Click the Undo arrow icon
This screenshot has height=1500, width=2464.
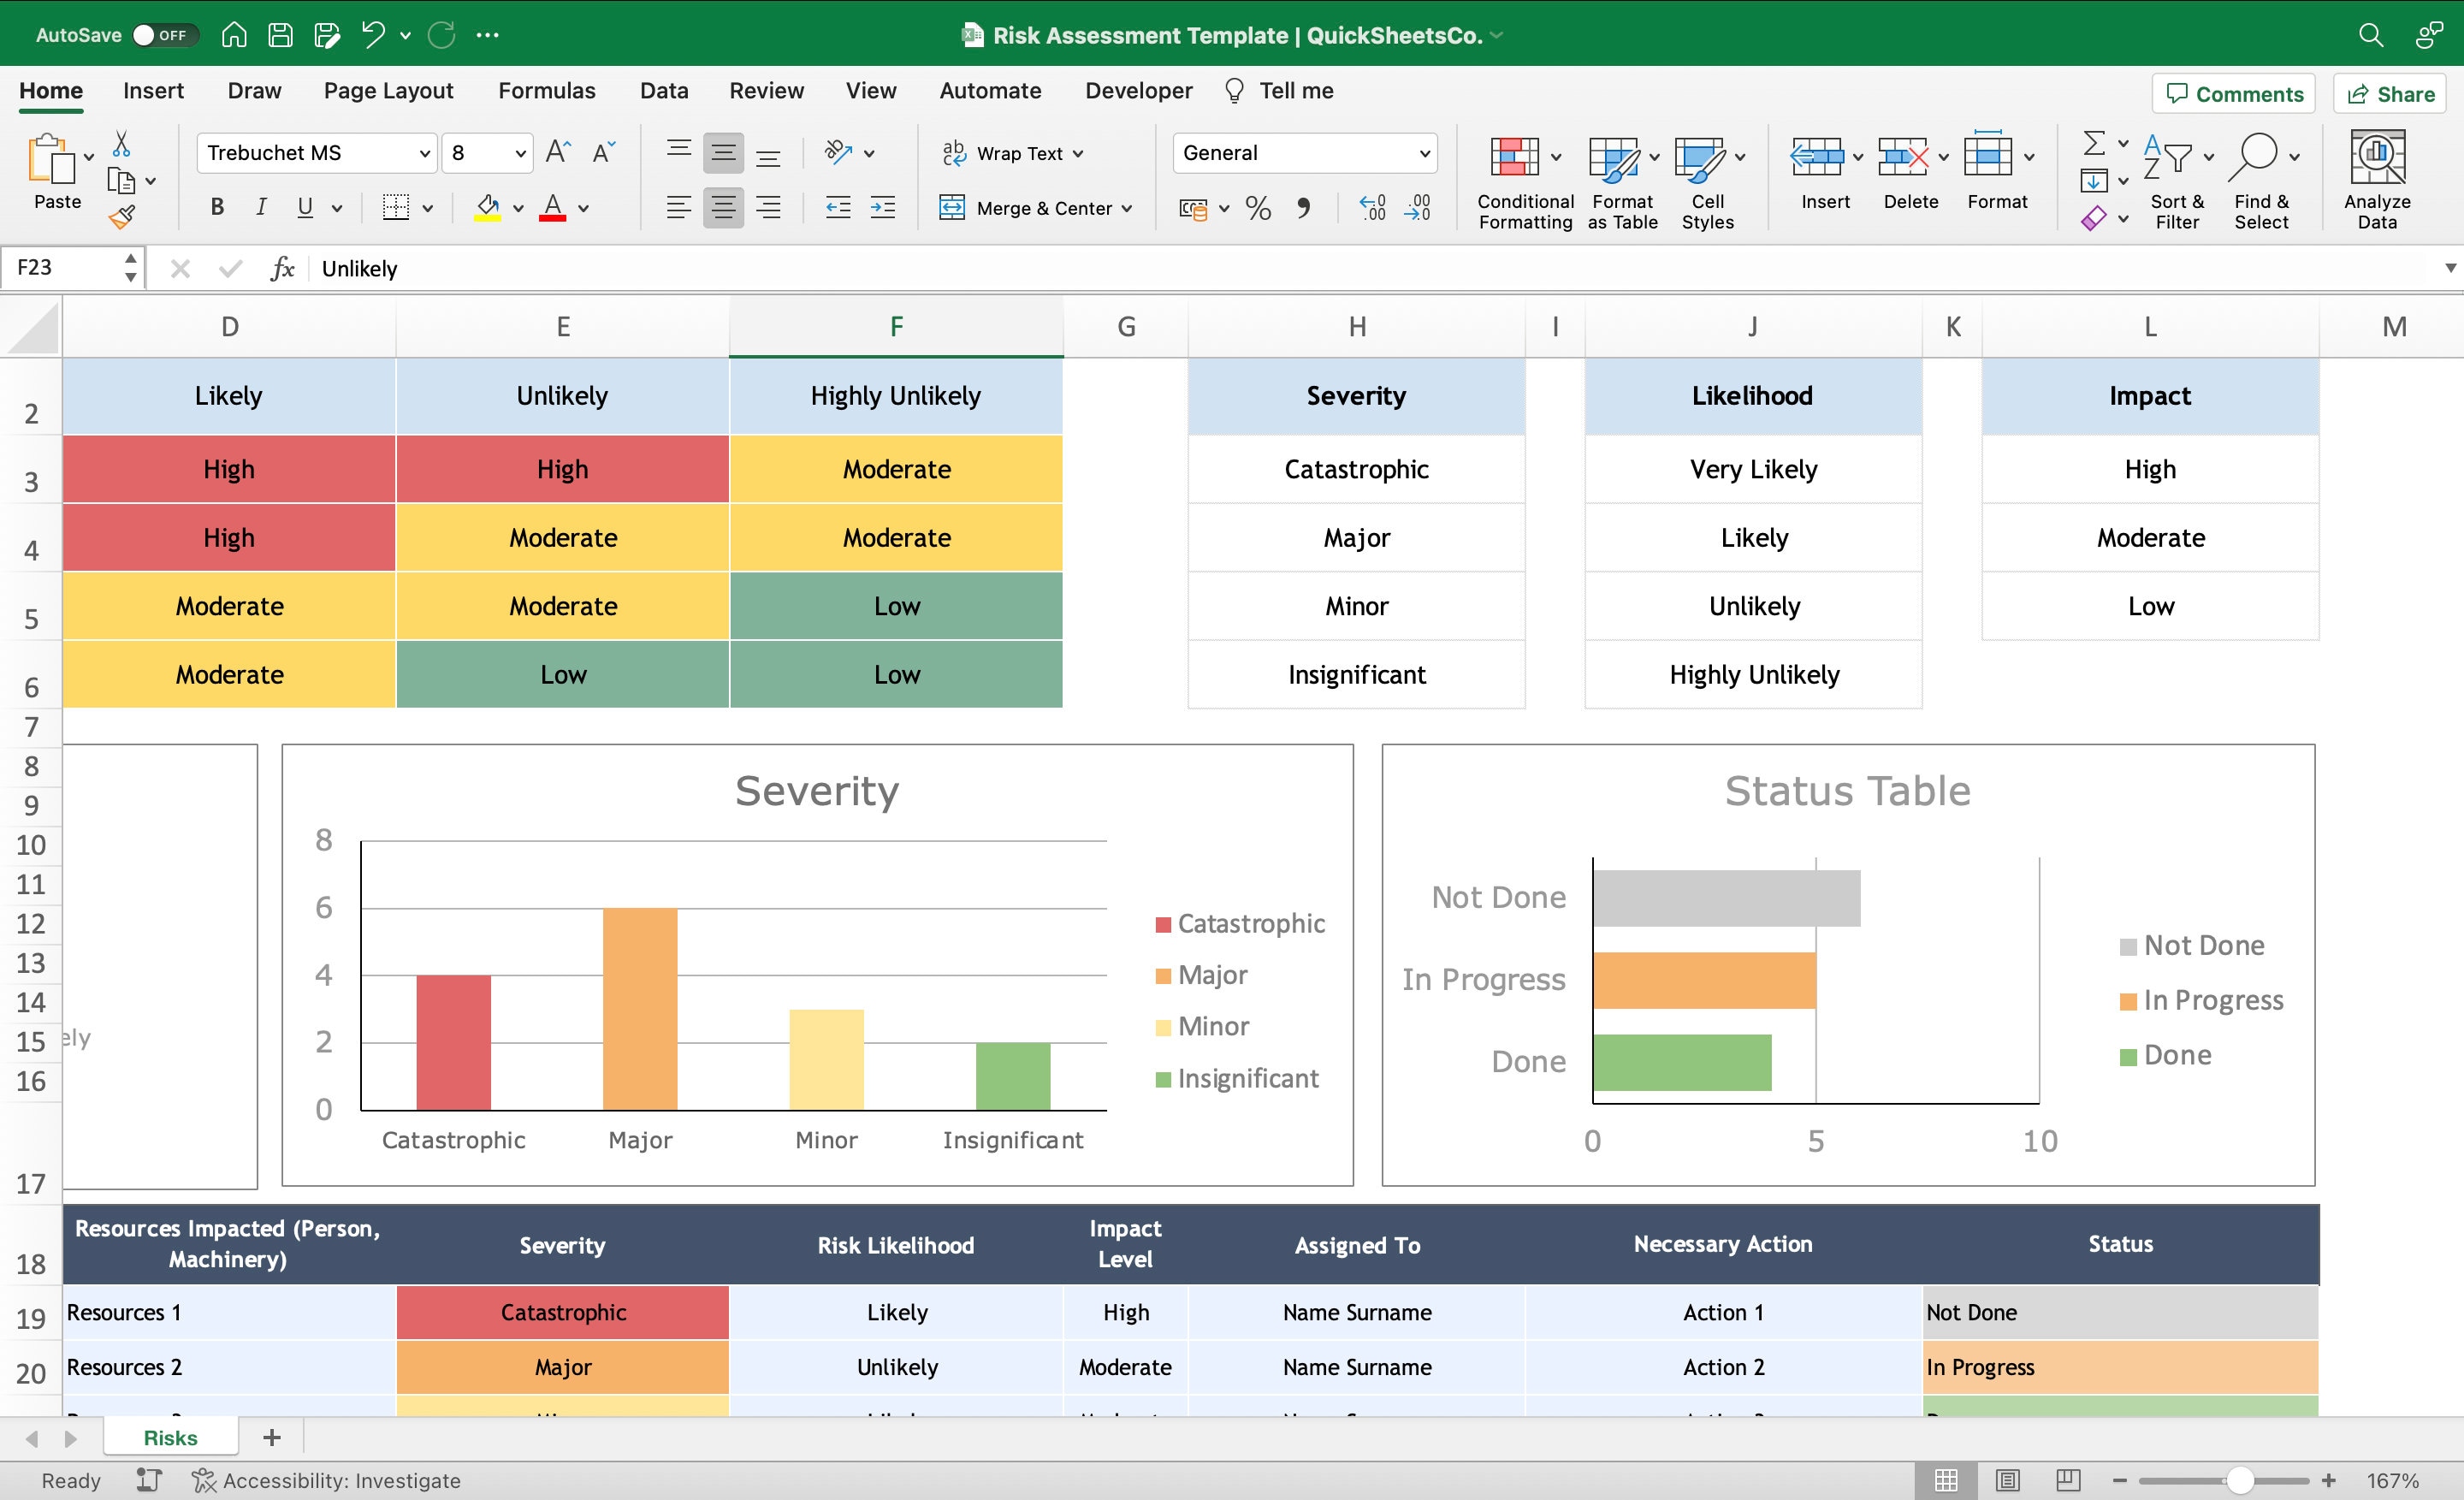point(373,35)
